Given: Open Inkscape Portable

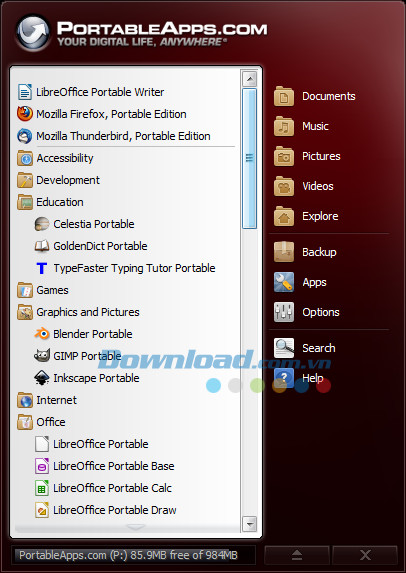Looking at the screenshot, I should [87, 378].
